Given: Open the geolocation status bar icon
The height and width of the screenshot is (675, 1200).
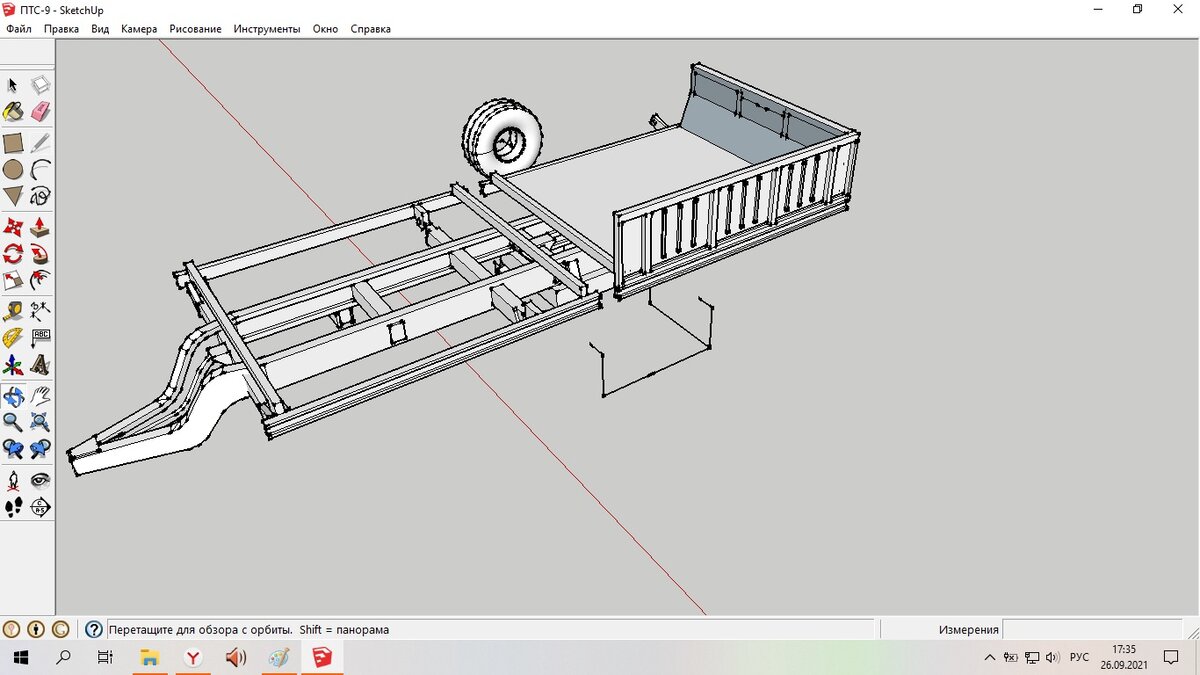Looking at the screenshot, I should click(x=12, y=630).
